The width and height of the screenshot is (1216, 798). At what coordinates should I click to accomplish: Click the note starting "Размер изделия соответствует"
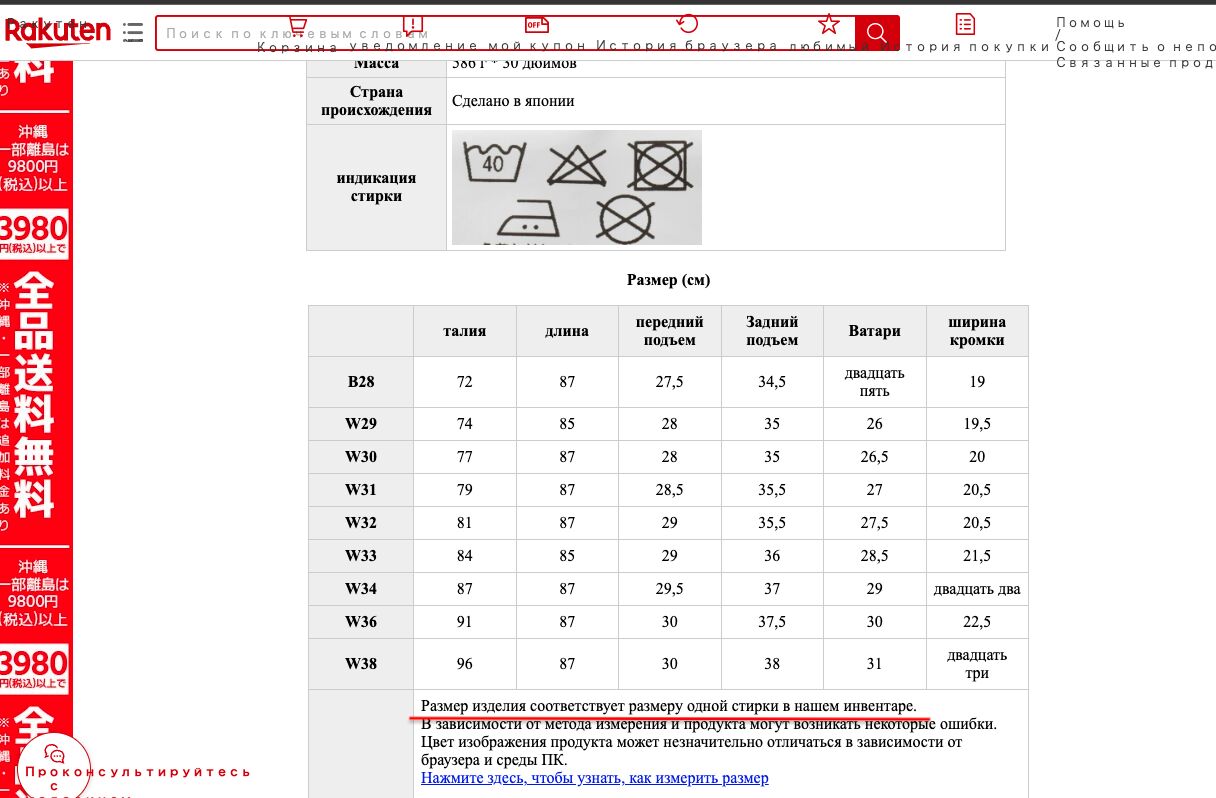tap(668, 706)
